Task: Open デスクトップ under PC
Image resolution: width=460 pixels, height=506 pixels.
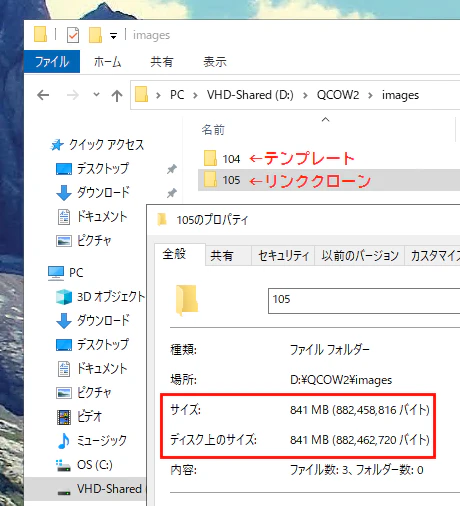Action: (103, 344)
